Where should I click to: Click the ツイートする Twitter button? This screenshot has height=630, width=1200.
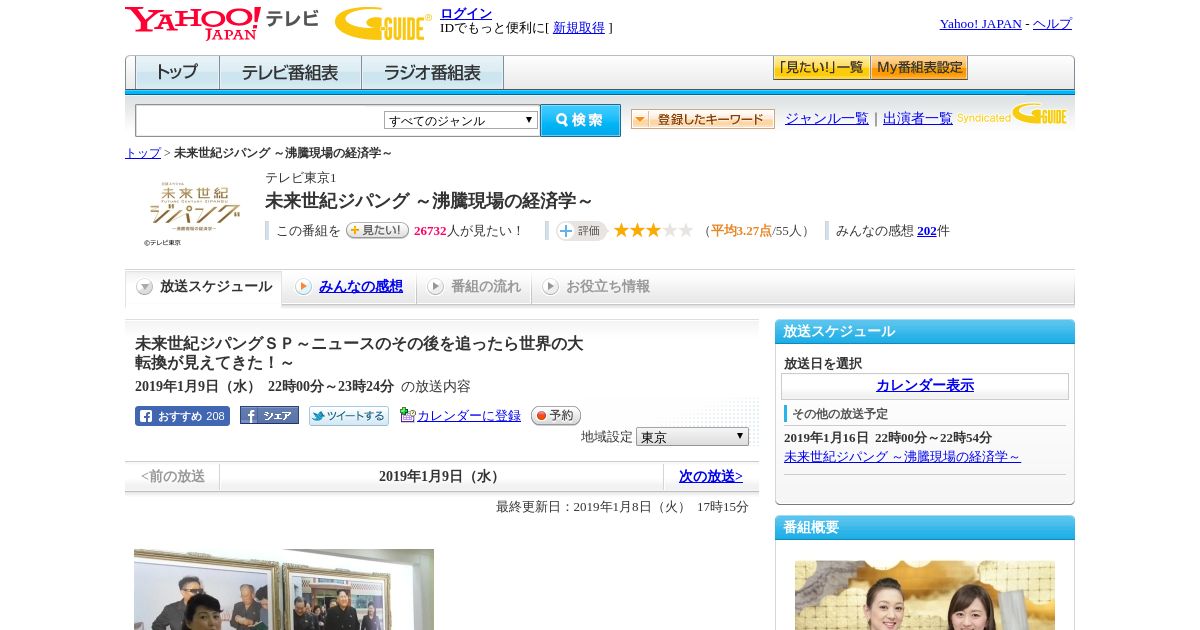(x=349, y=416)
